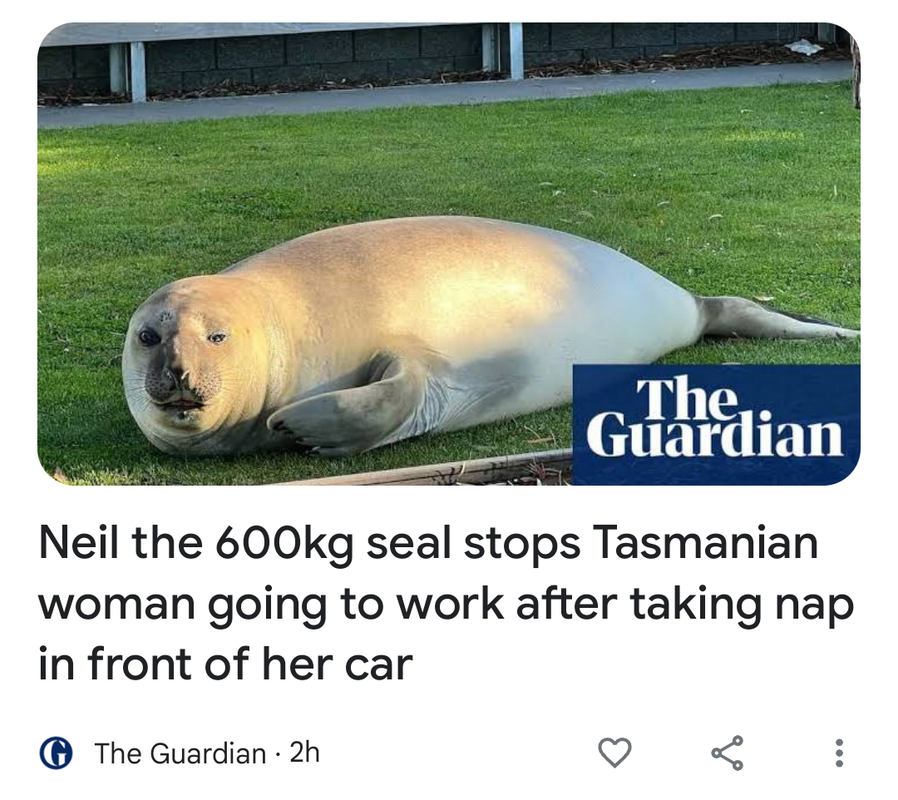Click the "in front of her car" line
898x800 pixels.
pos(226,664)
